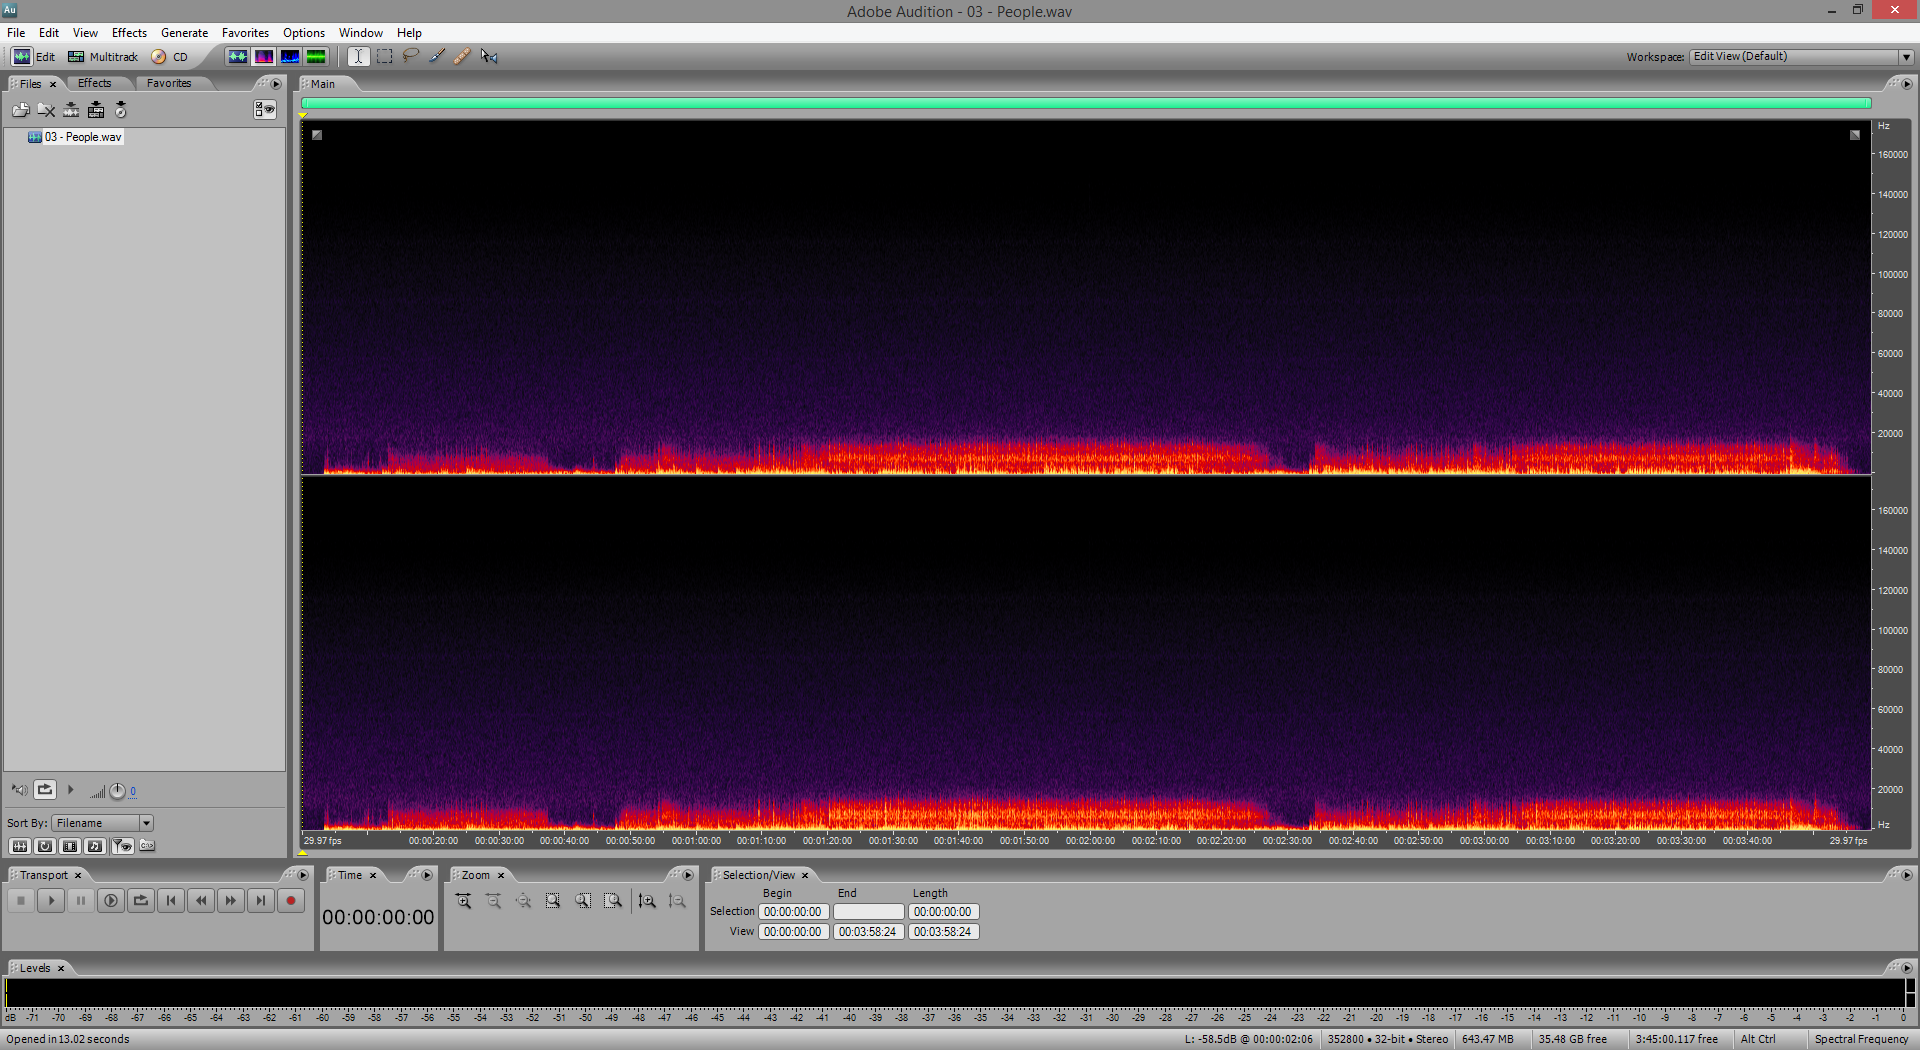This screenshot has width=1920, height=1050.
Task: Toggle Show Video Files filter
Action: [x=70, y=846]
